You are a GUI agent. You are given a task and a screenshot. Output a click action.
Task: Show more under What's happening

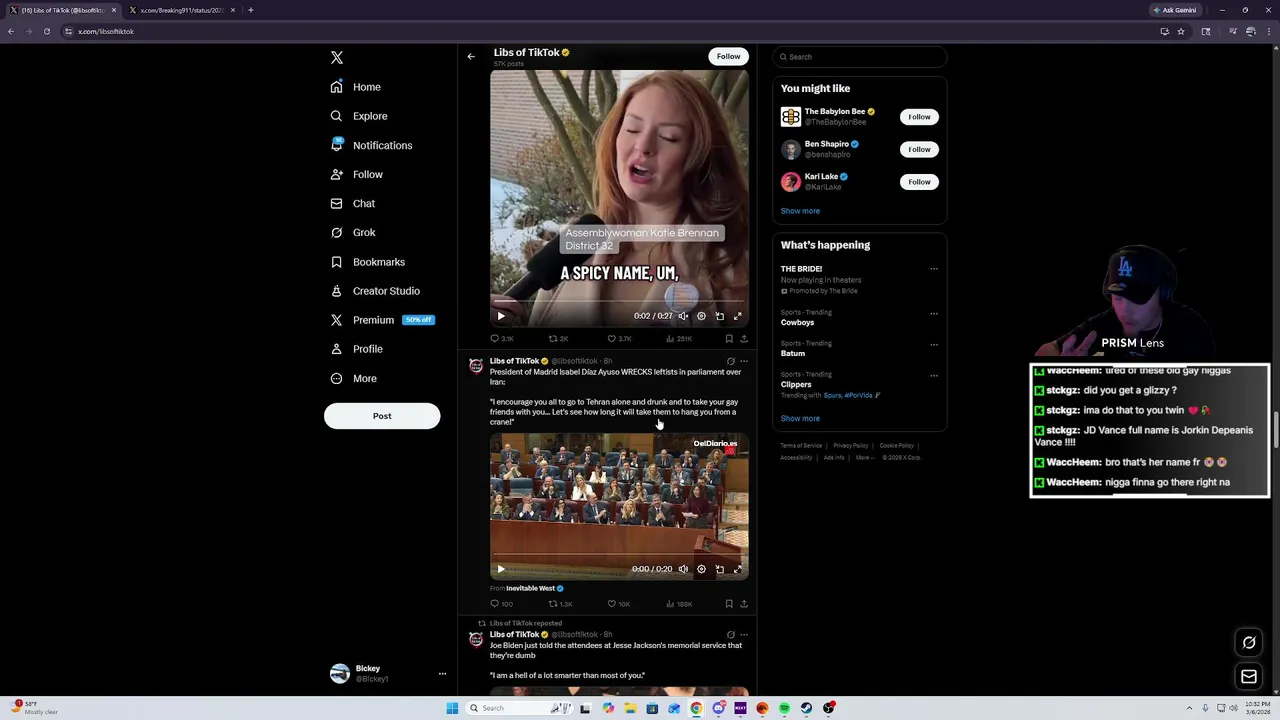[x=800, y=419]
